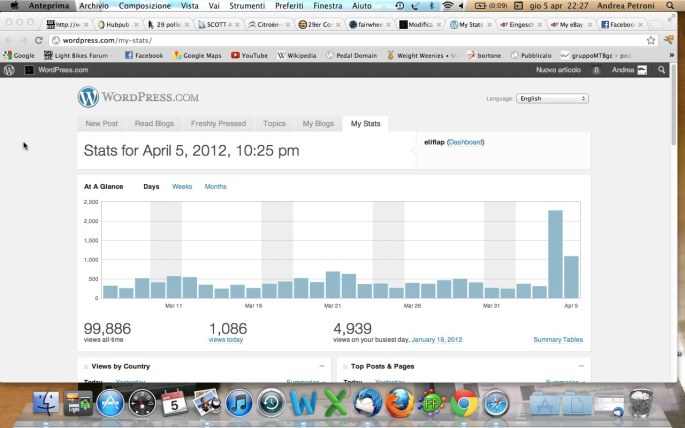Open the Summary Tables link
This screenshot has width=685, height=428.
(x=558, y=340)
